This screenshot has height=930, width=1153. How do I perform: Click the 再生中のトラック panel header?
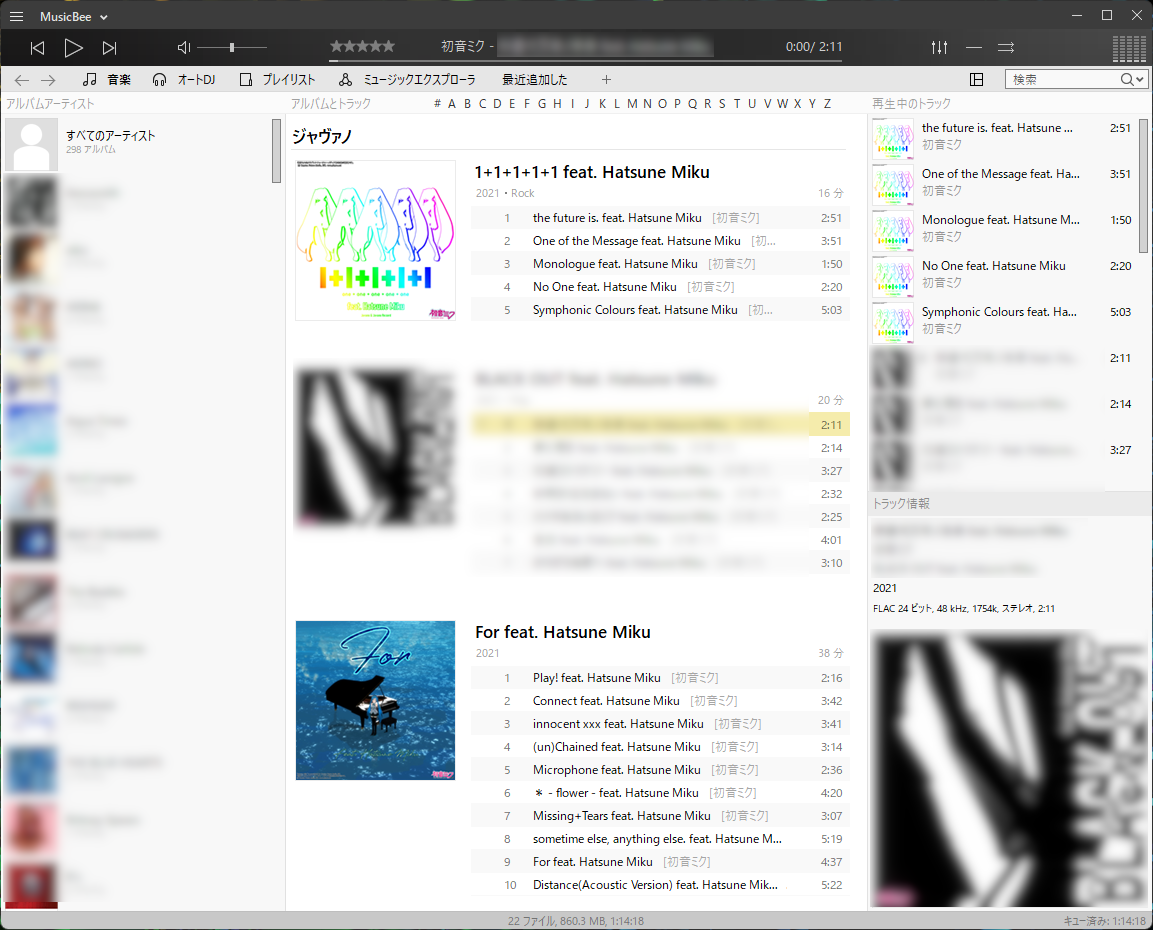tap(911, 104)
